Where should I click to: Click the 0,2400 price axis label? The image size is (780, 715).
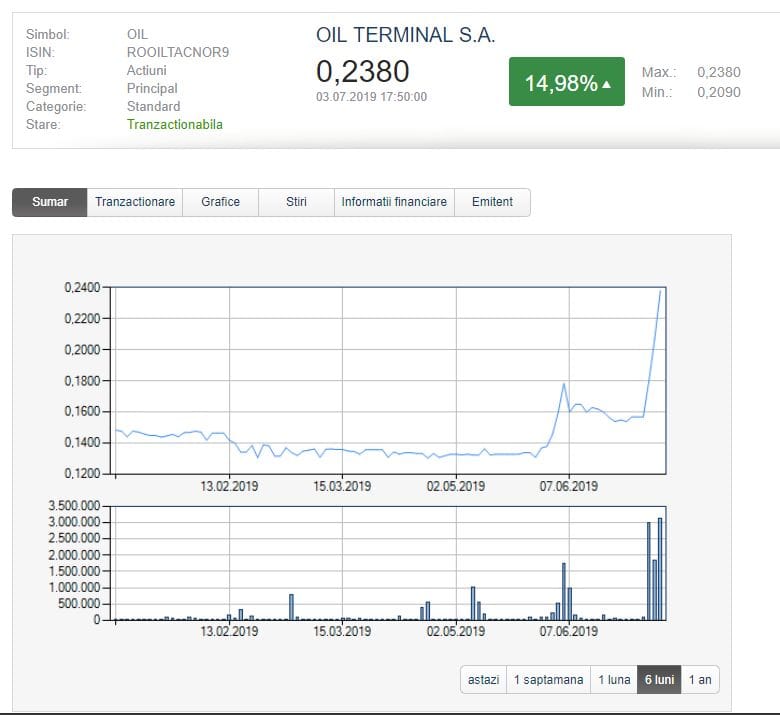click(82, 288)
